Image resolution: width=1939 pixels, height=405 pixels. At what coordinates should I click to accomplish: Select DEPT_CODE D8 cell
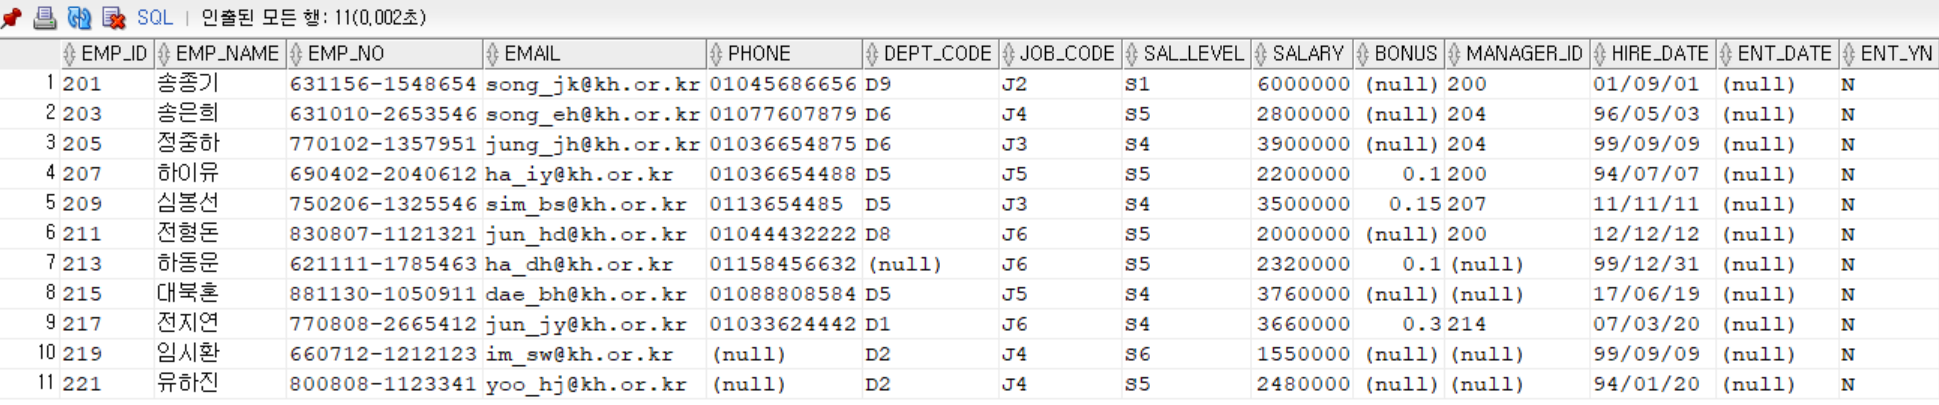pos(930,234)
